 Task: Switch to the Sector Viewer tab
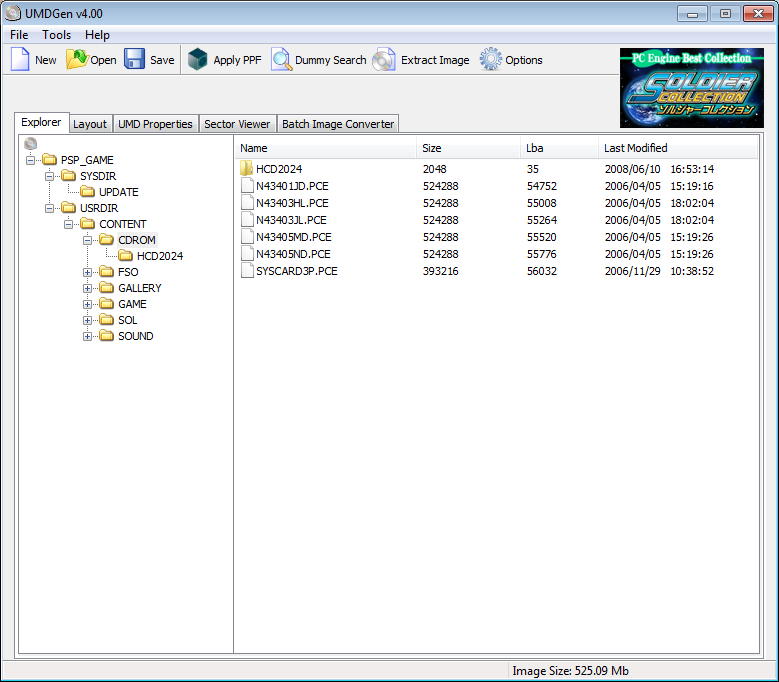[x=237, y=124]
